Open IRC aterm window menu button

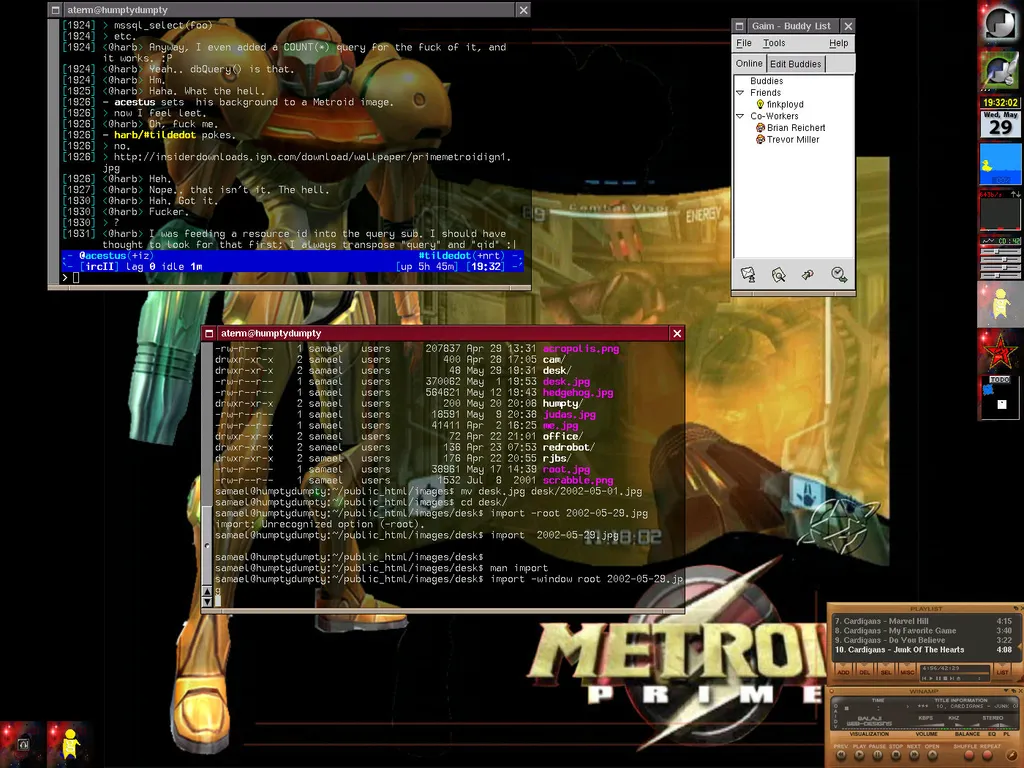(x=56, y=10)
